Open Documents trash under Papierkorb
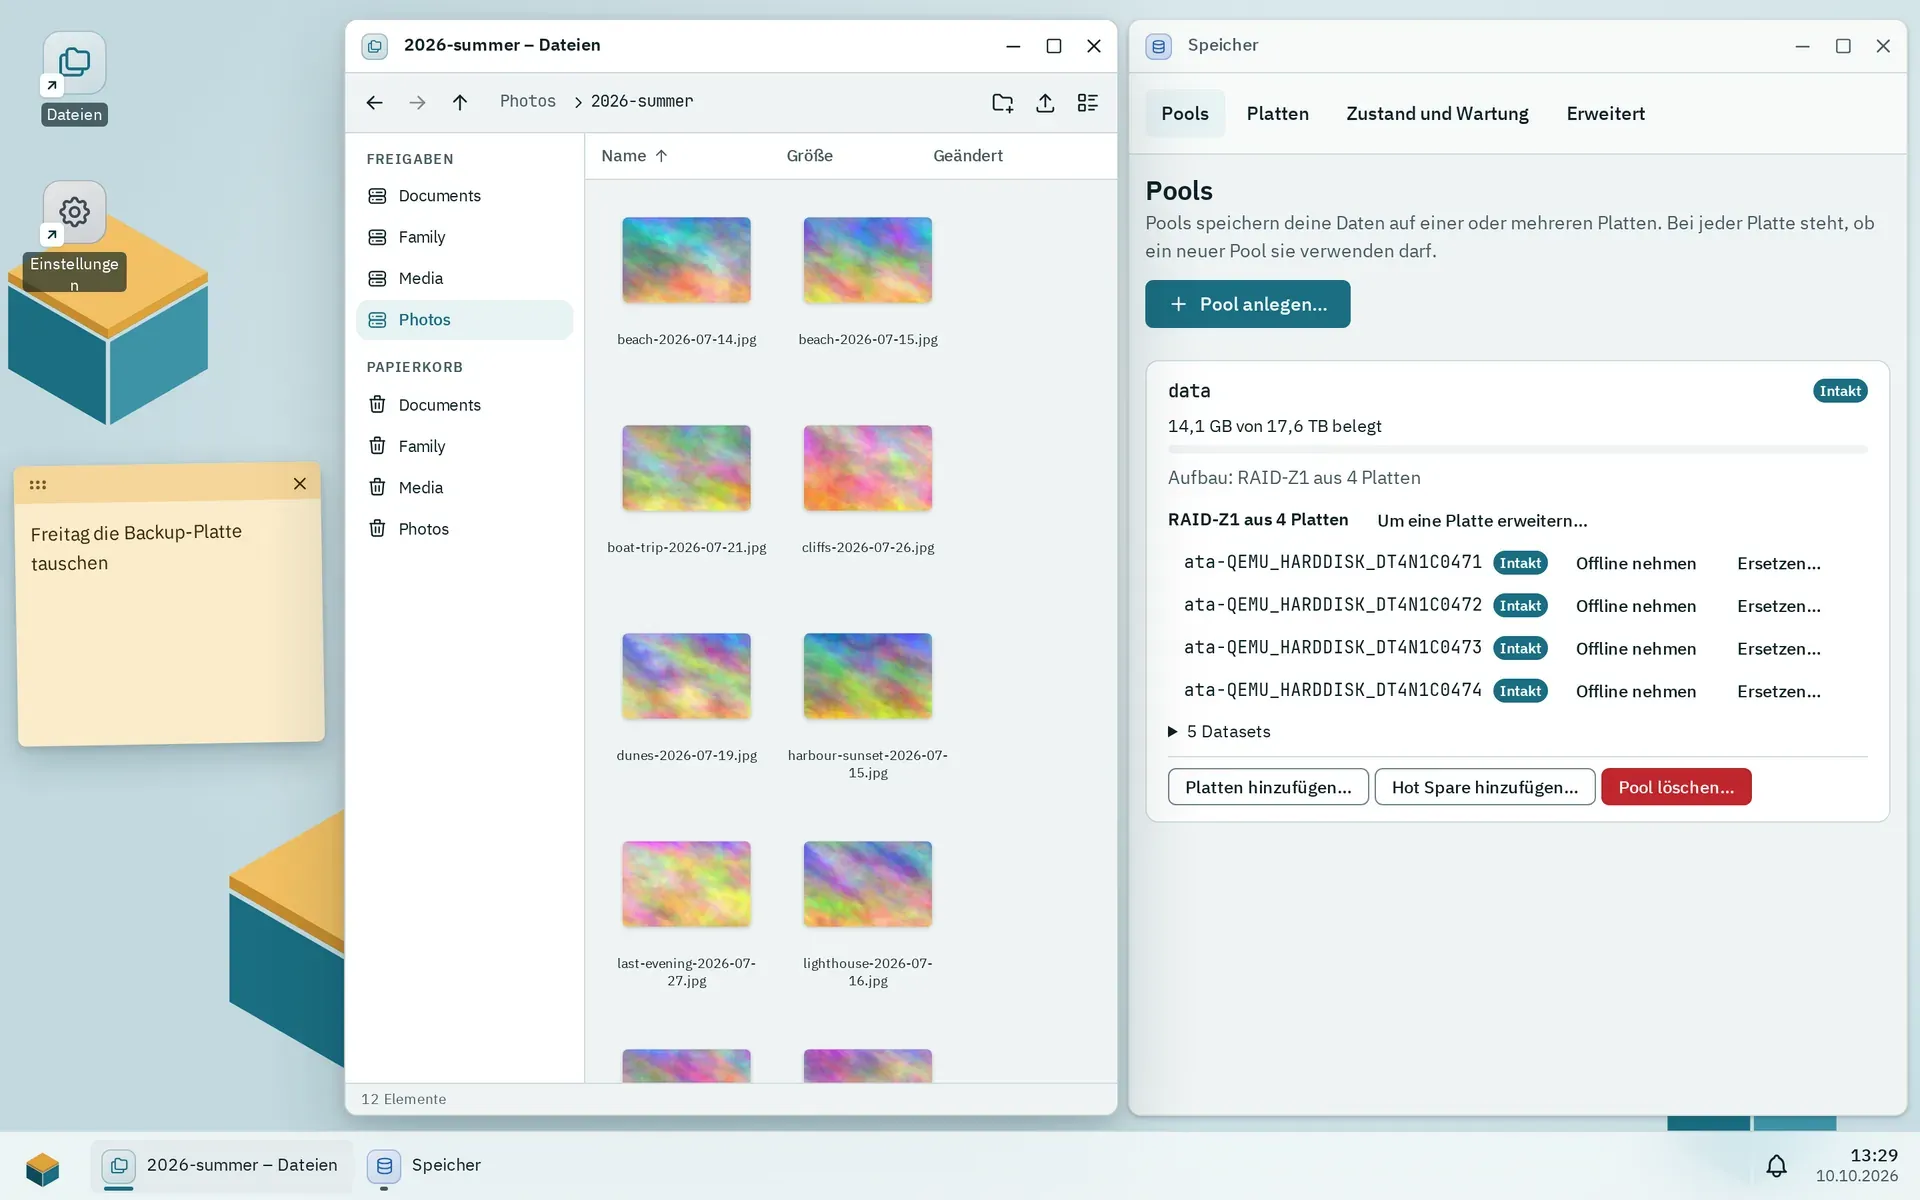Screen dimensions: 1920x1200 coord(464,405)
